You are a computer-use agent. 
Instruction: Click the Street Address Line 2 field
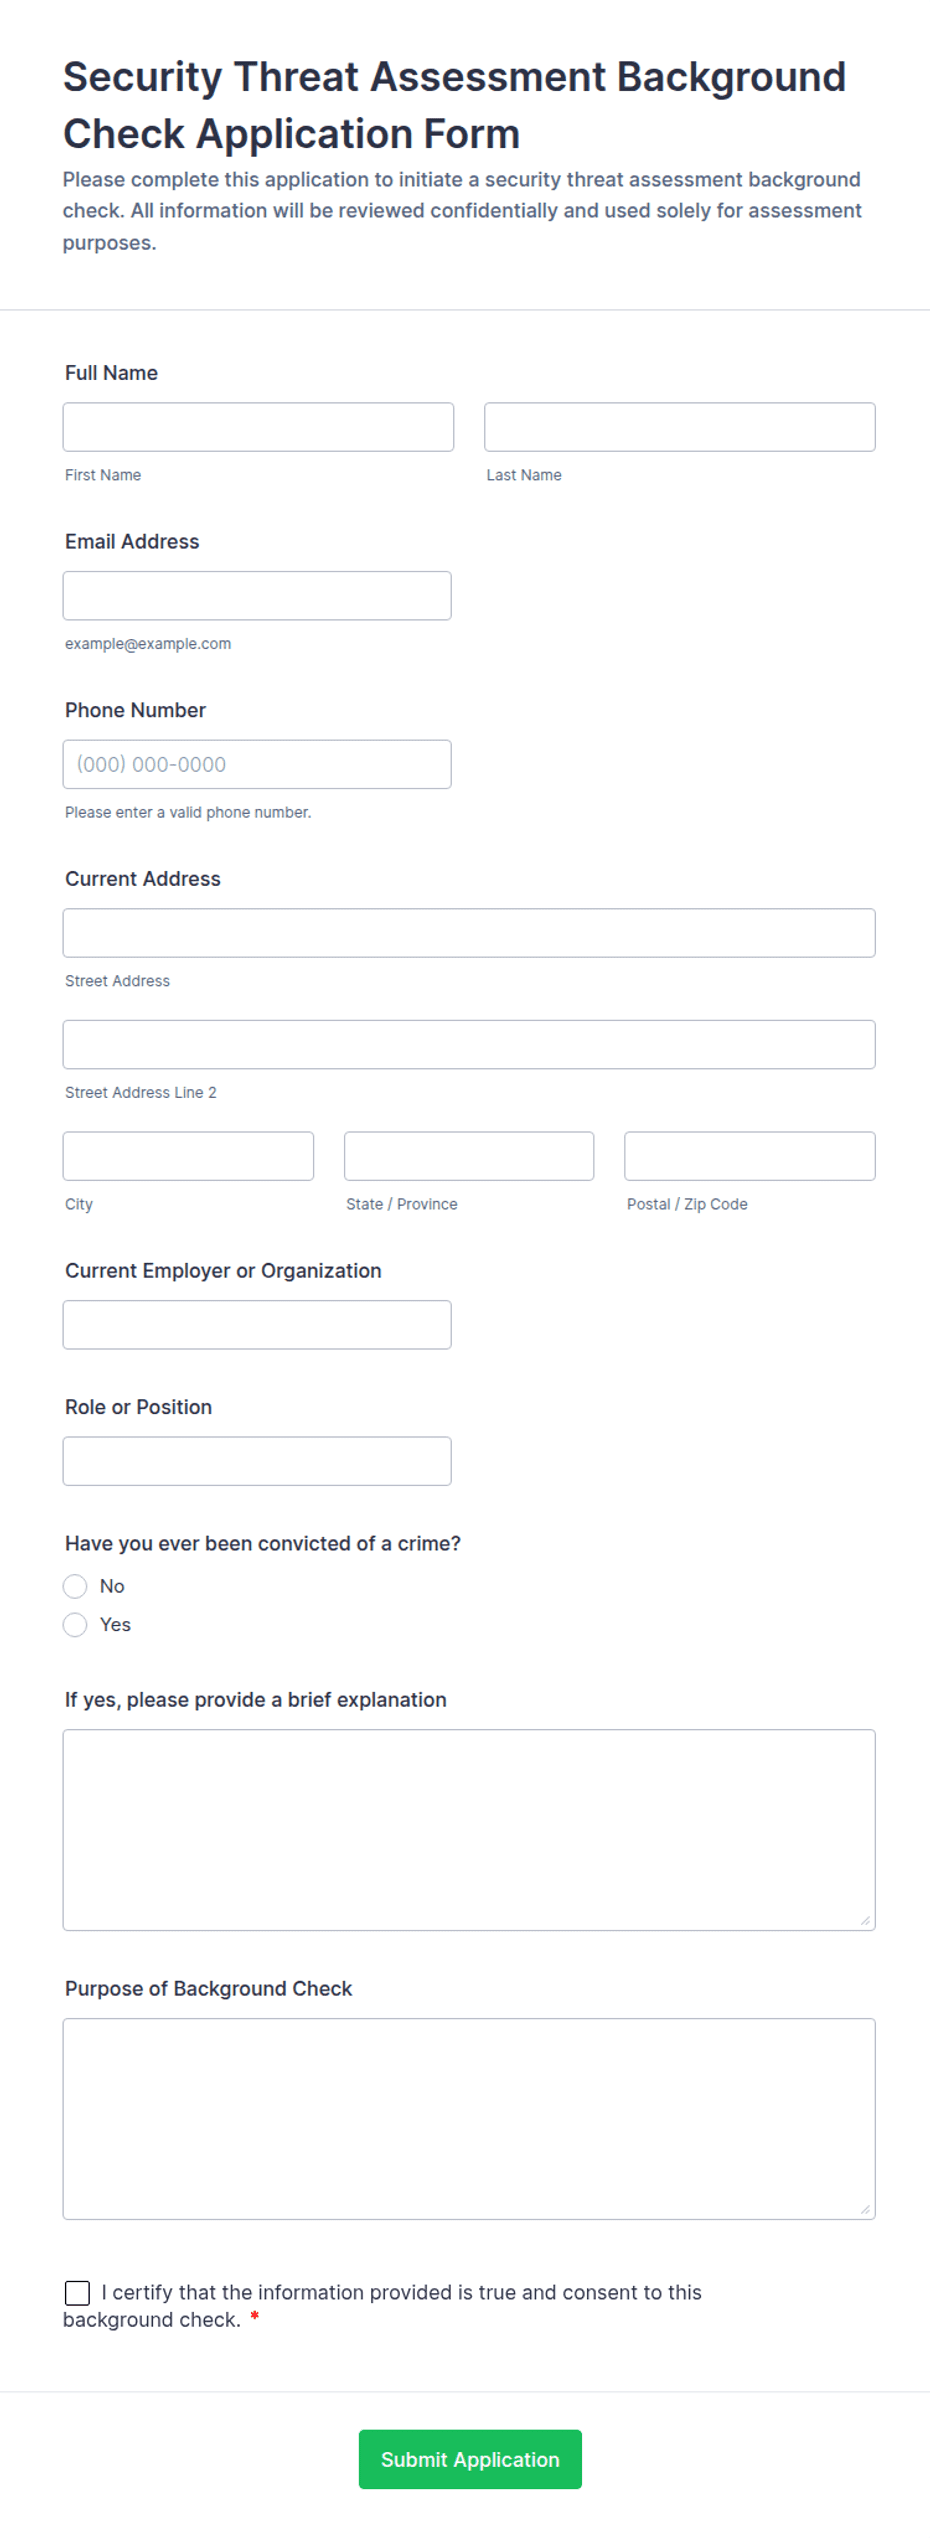point(469,1044)
